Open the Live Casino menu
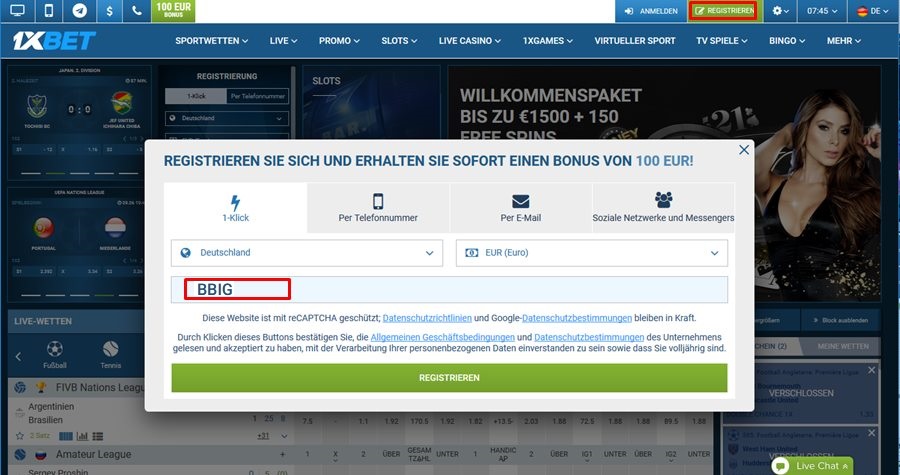The height and width of the screenshot is (475, 900). click(470, 41)
